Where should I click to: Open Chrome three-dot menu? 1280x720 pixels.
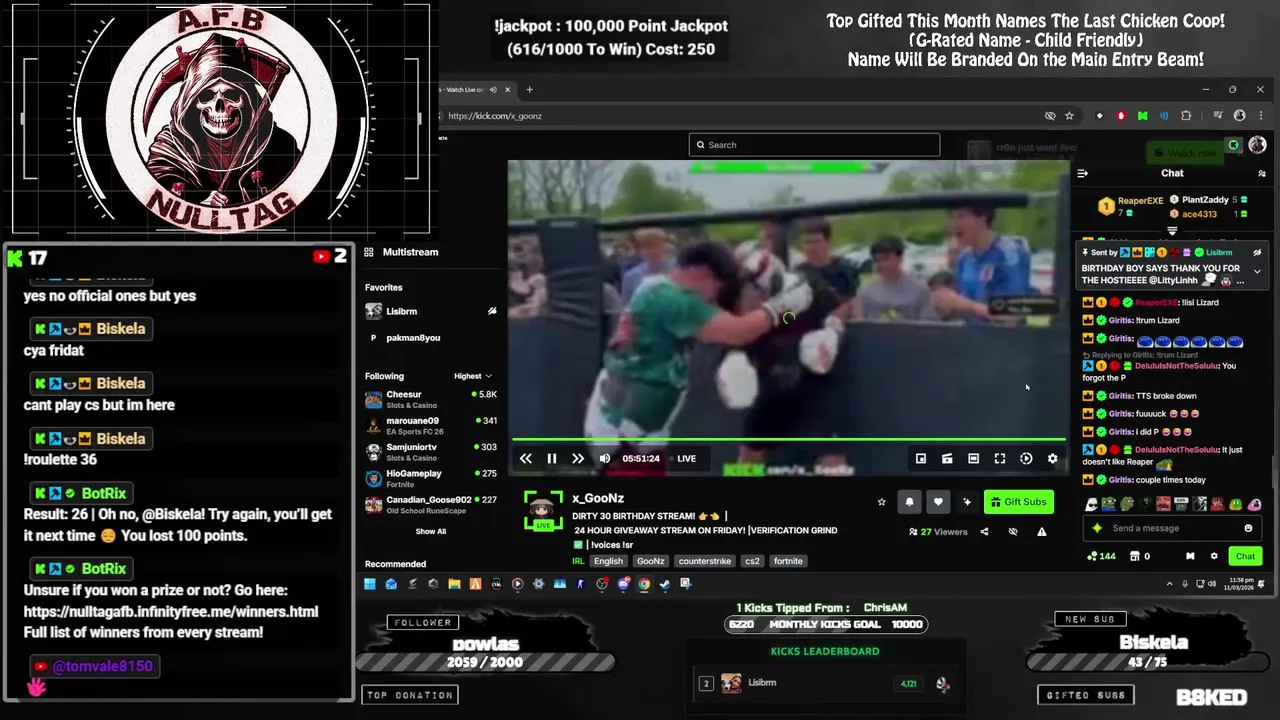pyautogui.click(x=1260, y=116)
